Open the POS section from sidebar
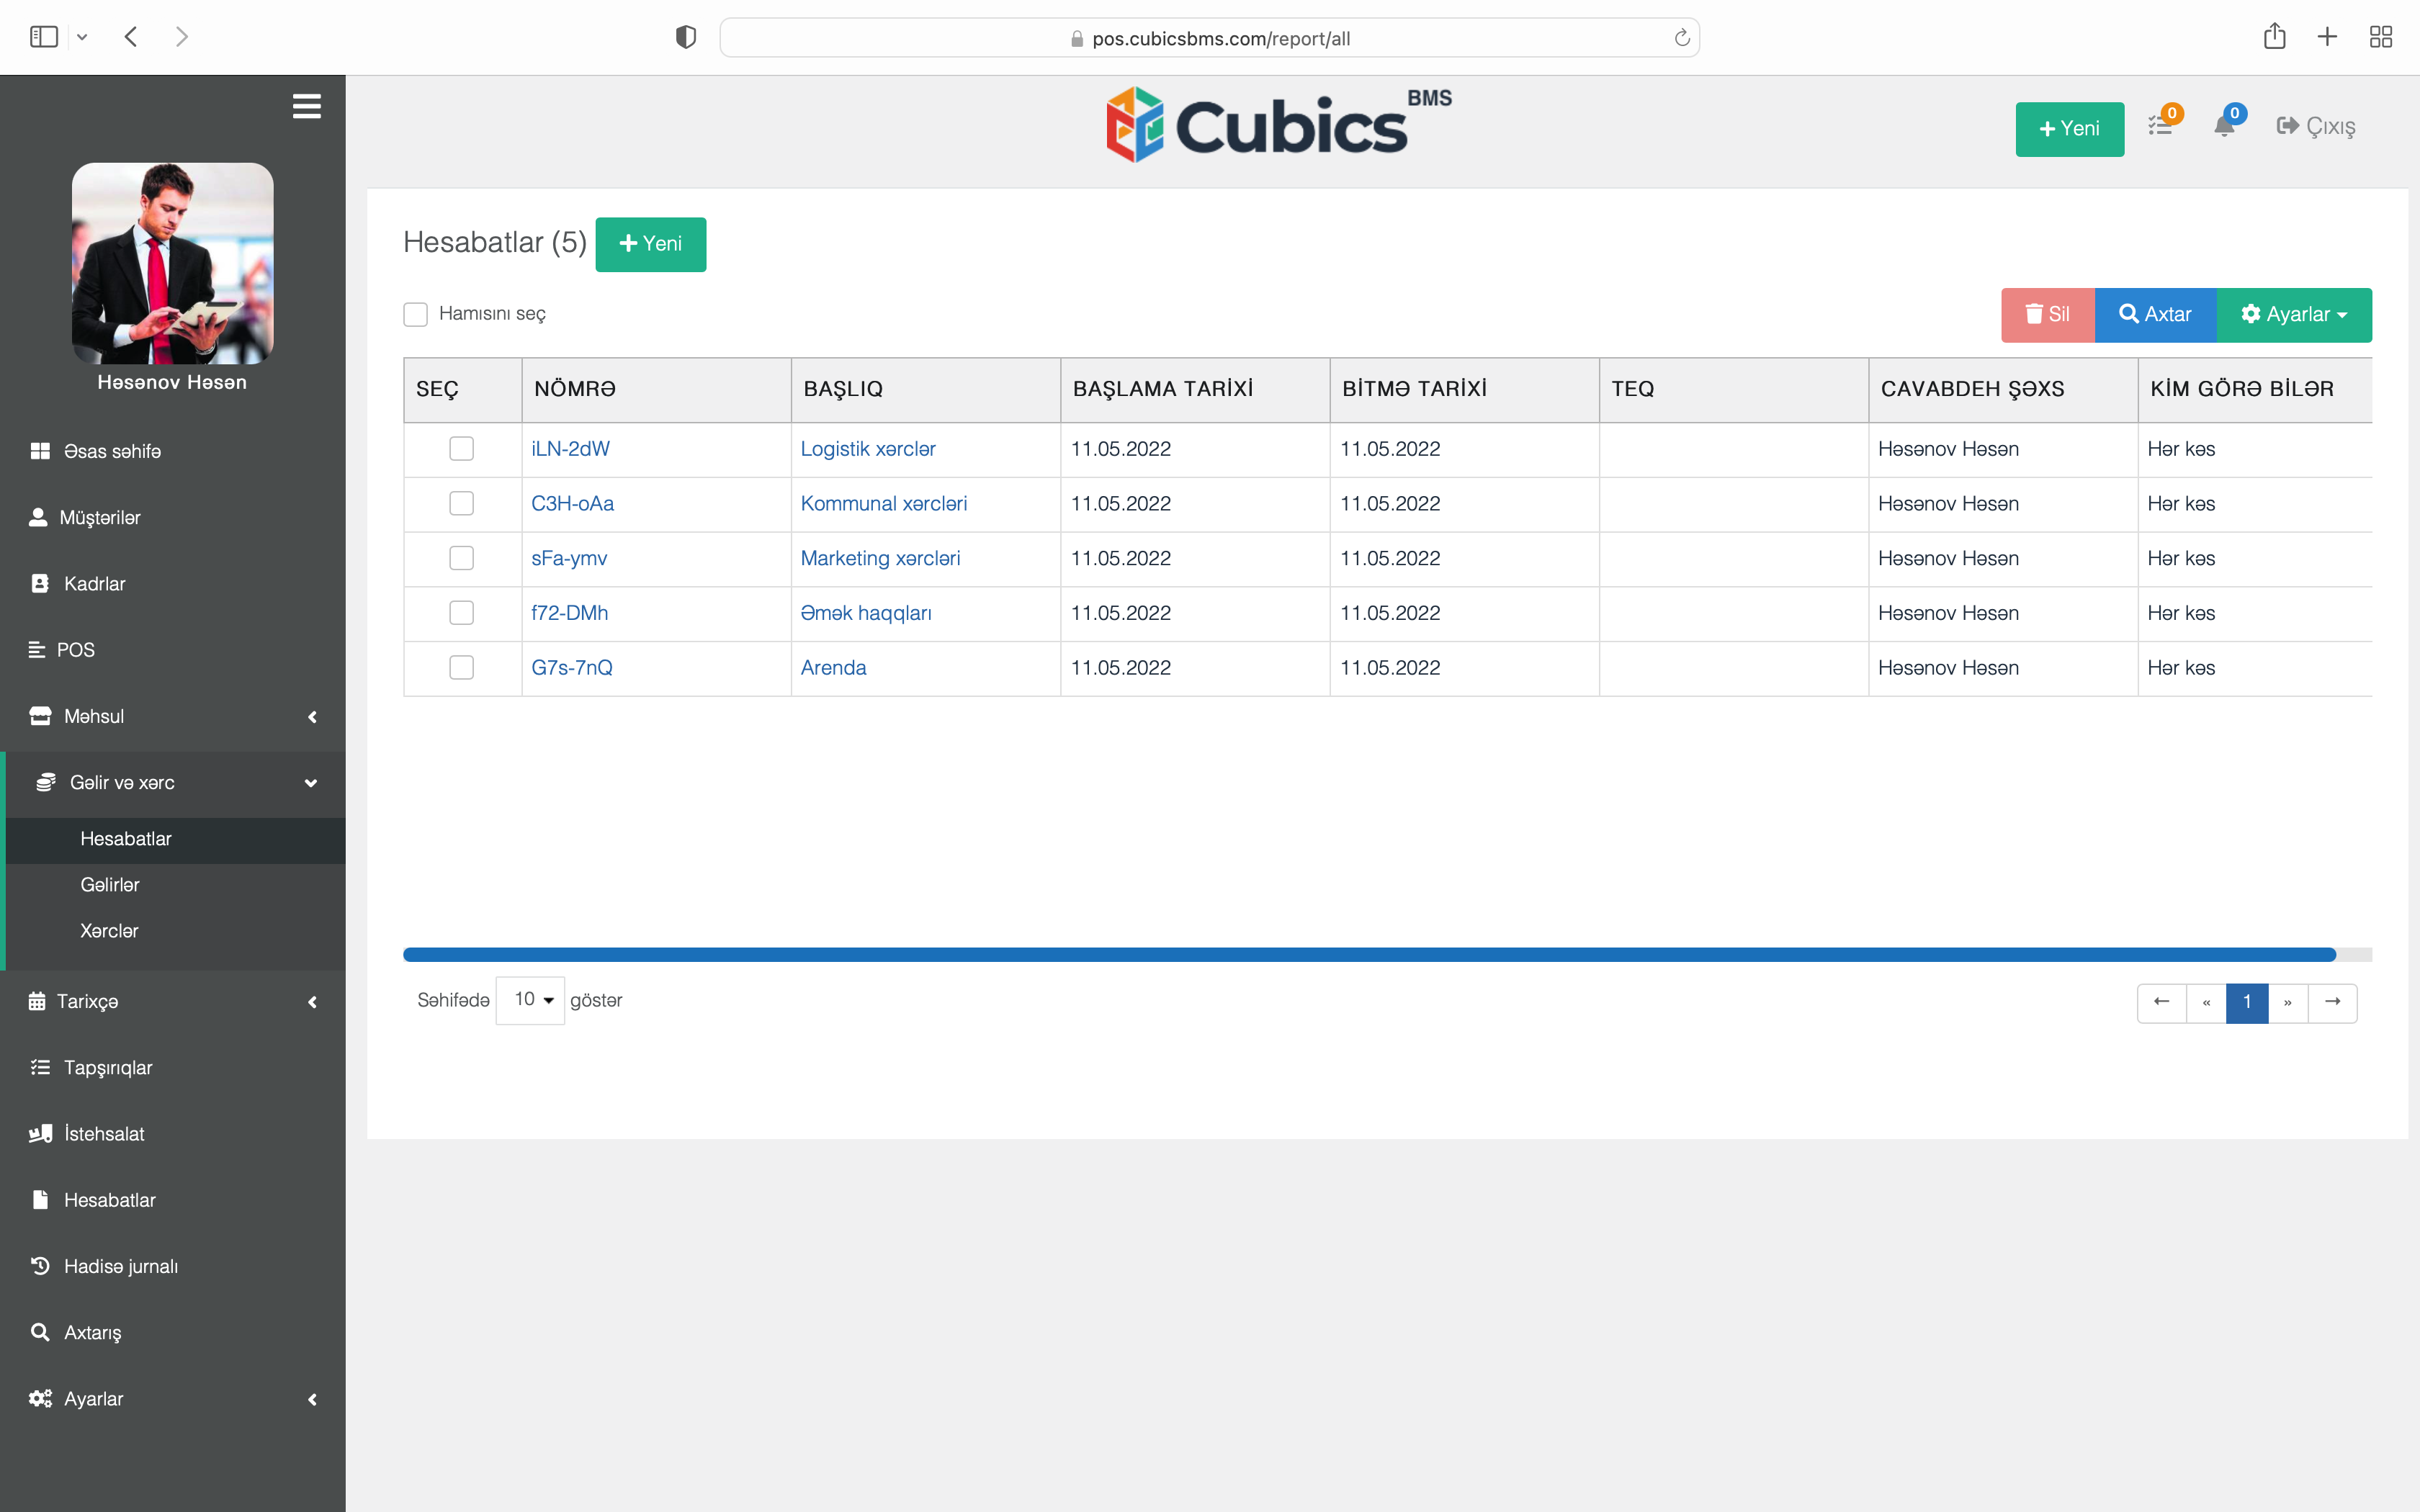The image size is (2420, 1512). point(78,649)
